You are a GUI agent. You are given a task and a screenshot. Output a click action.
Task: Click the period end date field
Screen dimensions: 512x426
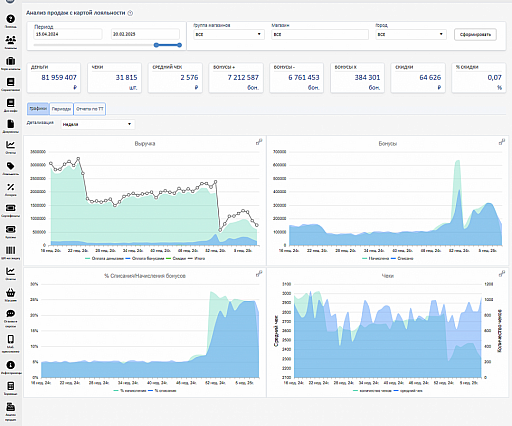[x=145, y=34]
